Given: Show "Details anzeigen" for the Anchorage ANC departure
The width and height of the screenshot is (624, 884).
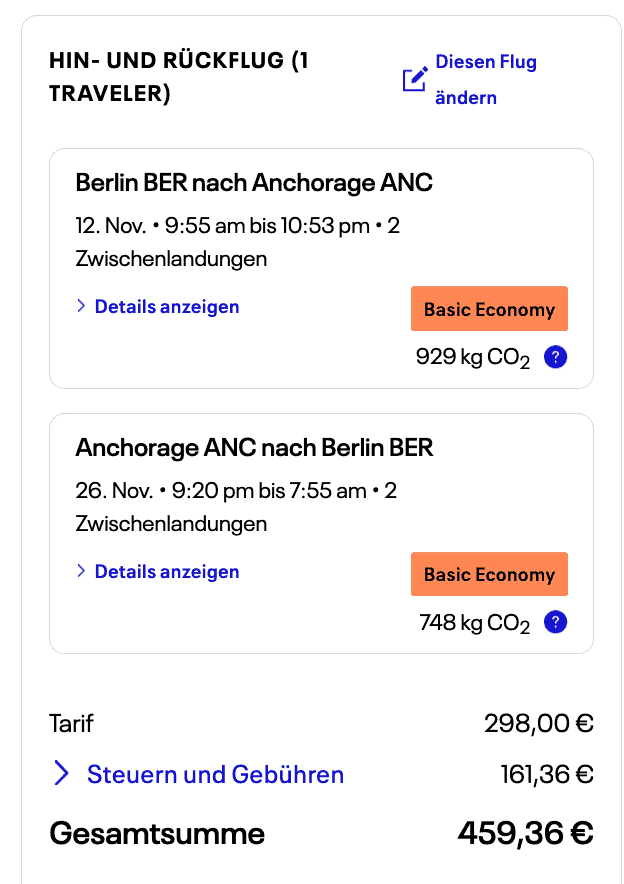Looking at the screenshot, I should click(166, 572).
